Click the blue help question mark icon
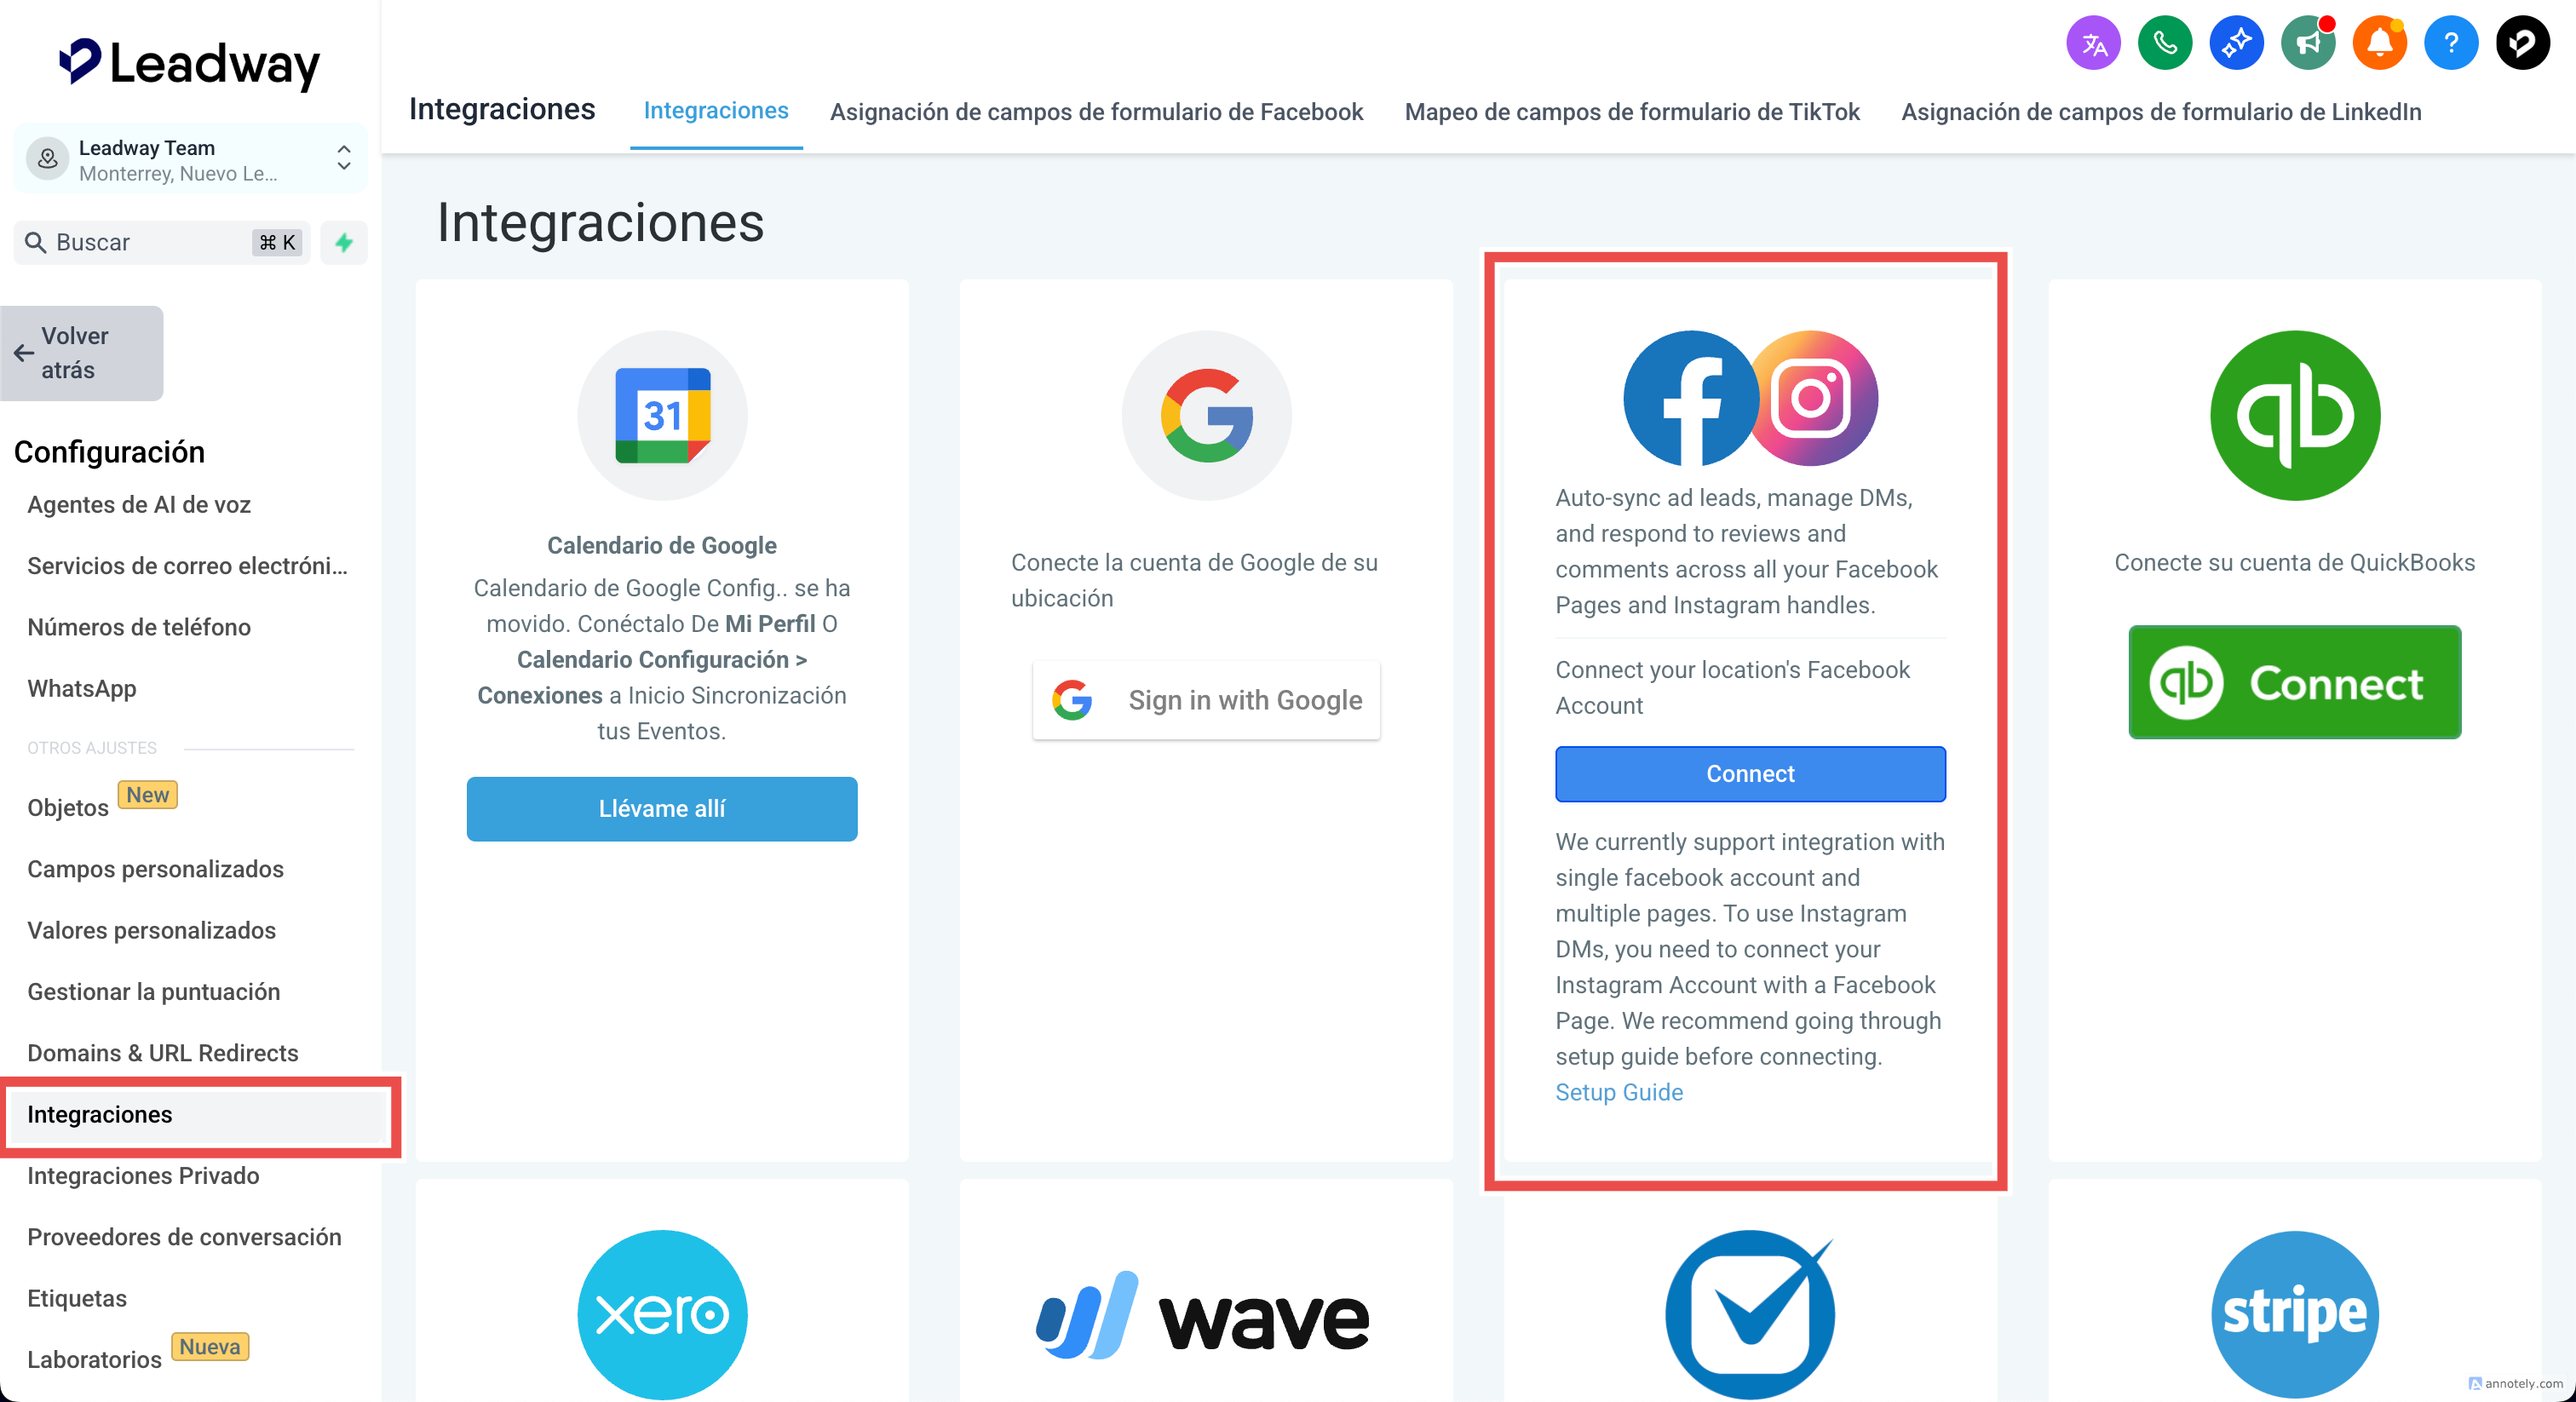Viewport: 2576px width, 1402px height. coord(2451,43)
